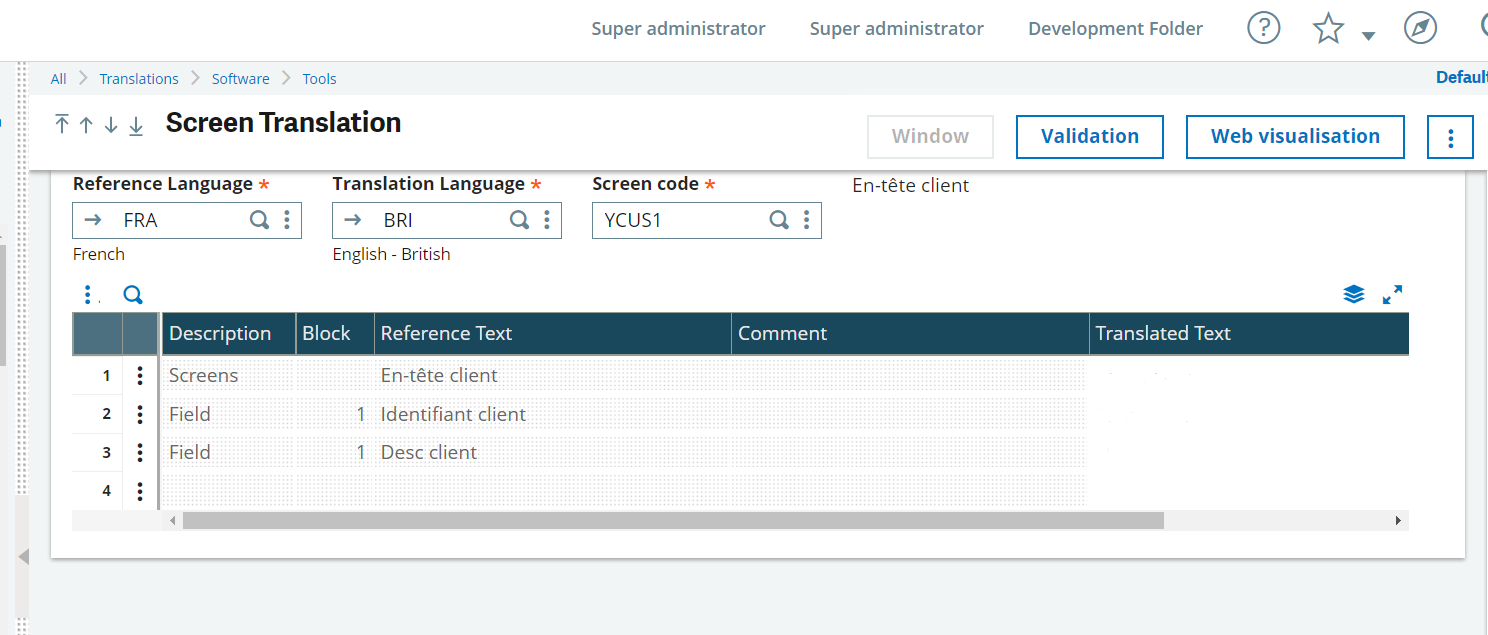This screenshot has width=1488, height=635.
Task: Click the Validation button
Action: coord(1089,137)
